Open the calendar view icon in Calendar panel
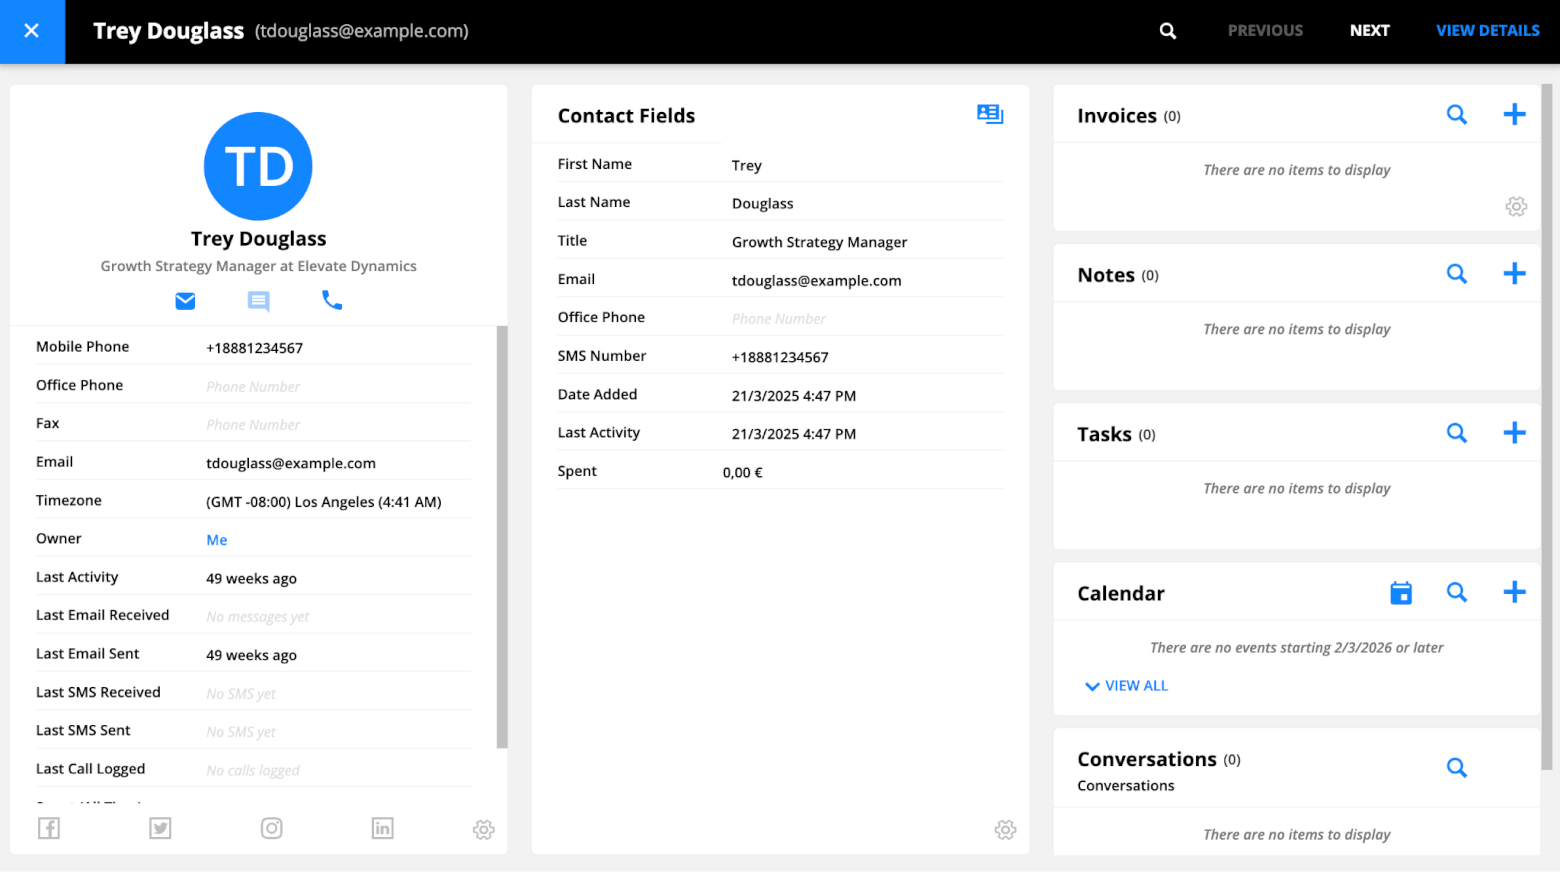Viewport: 1560px width, 872px height. pyautogui.click(x=1400, y=592)
